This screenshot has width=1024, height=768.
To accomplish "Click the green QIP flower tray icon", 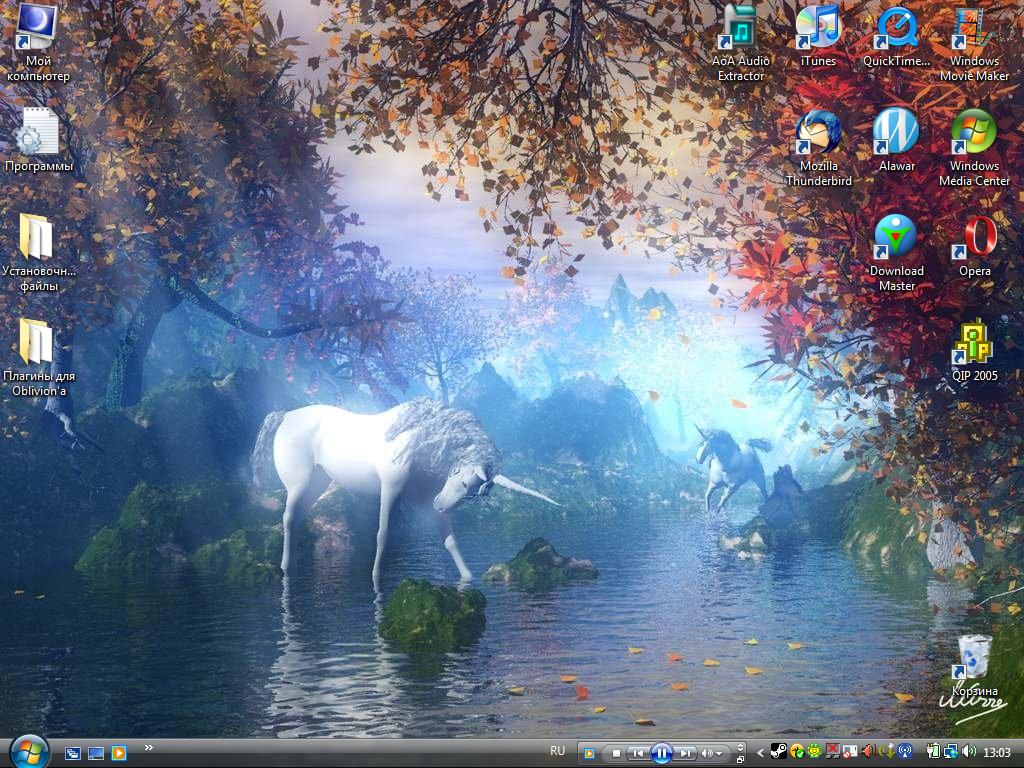I will click(814, 752).
